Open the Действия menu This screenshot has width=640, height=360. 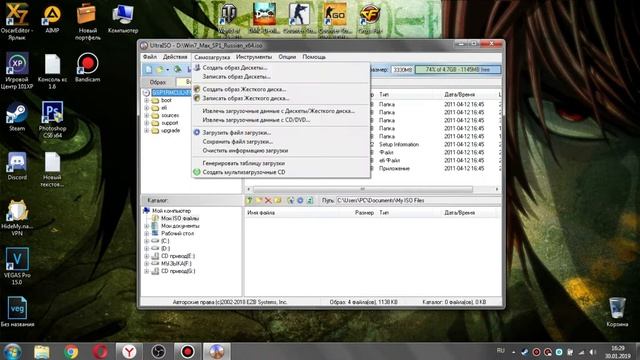[x=175, y=57]
